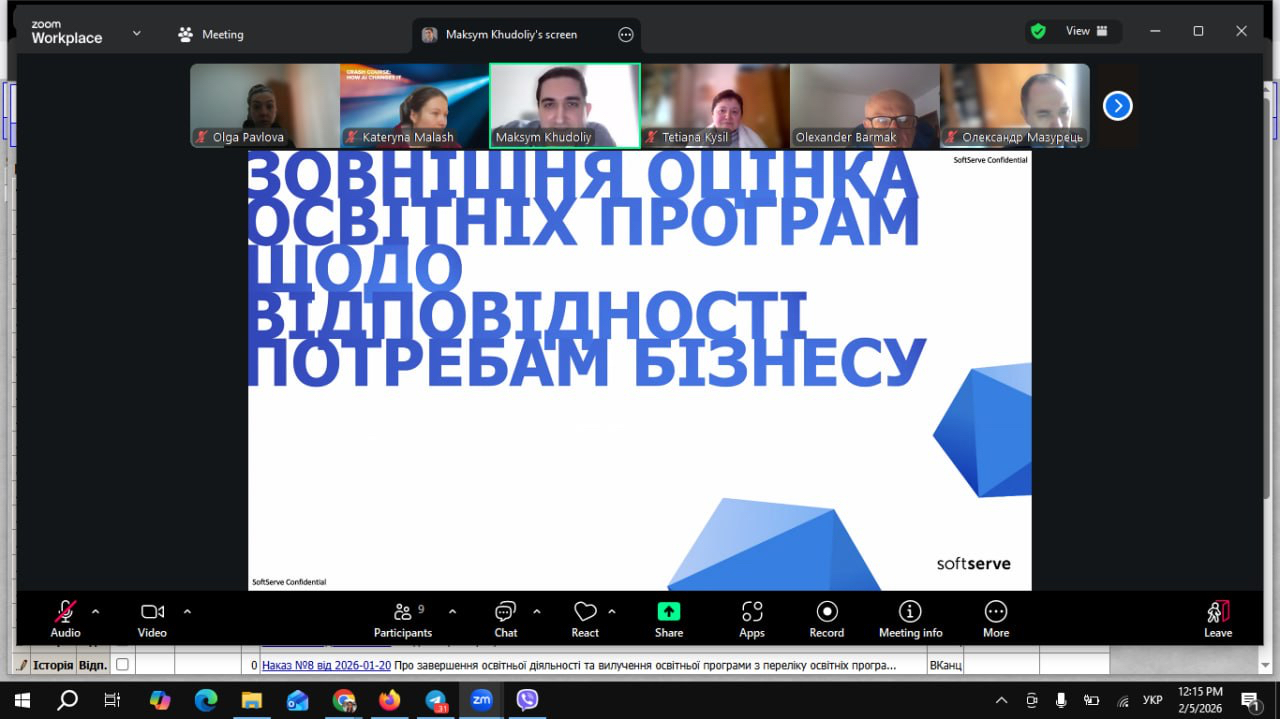Open the More options menu
Viewport: 1280px width, 719px height.
[x=996, y=618]
